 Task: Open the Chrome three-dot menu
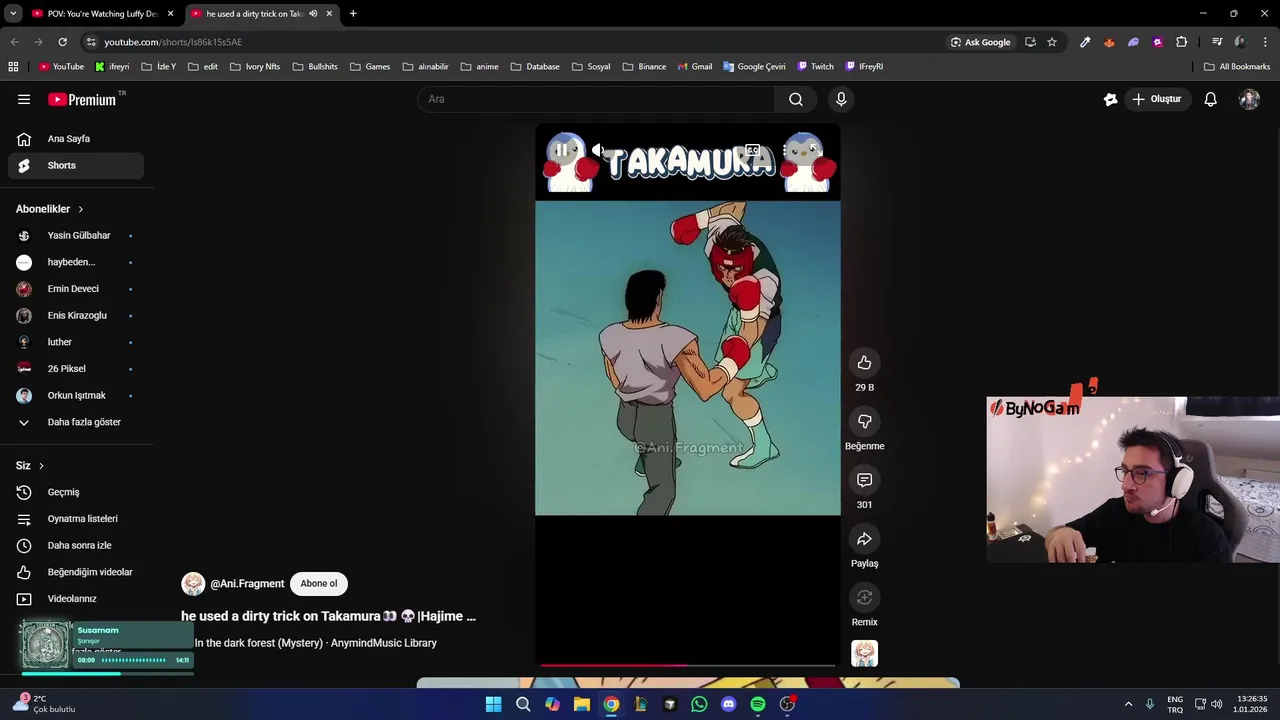1266,42
